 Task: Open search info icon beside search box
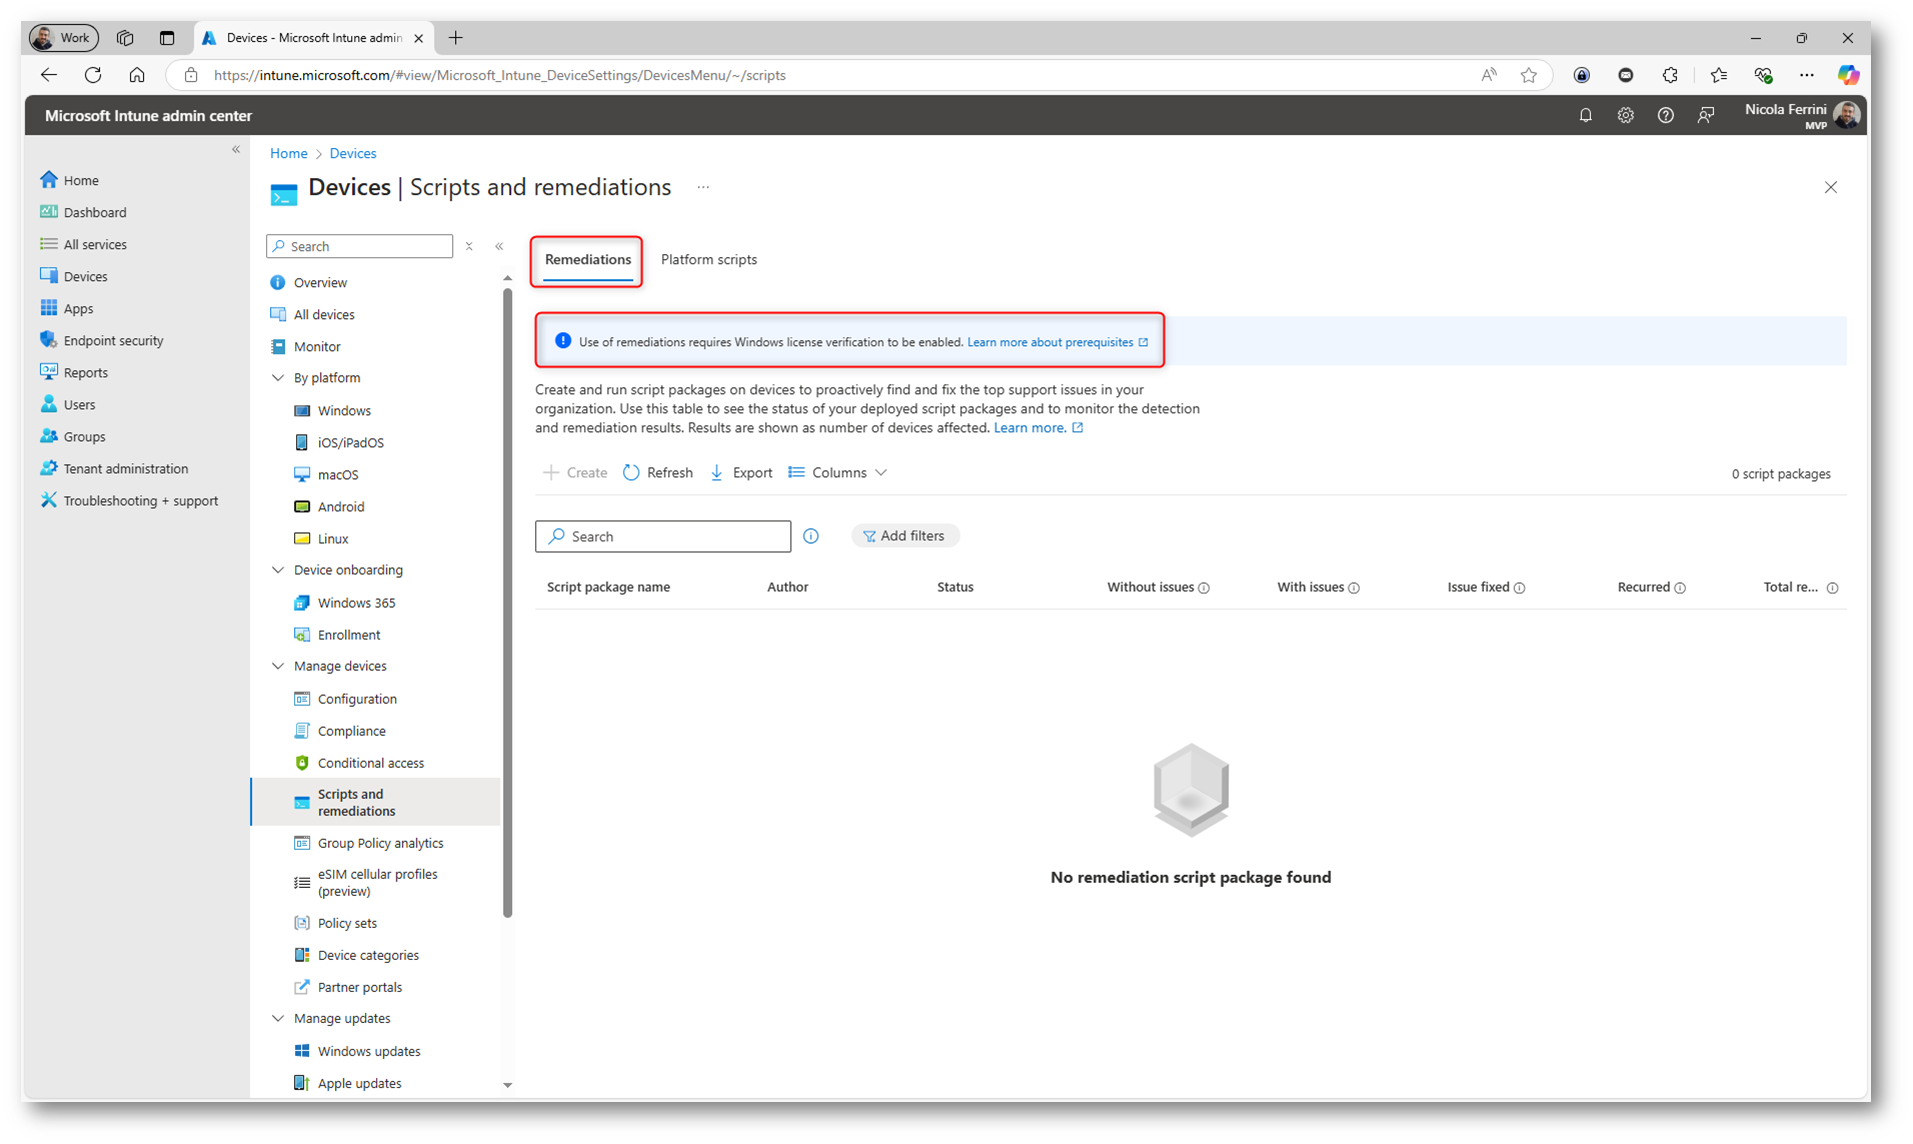pos(811,537)
